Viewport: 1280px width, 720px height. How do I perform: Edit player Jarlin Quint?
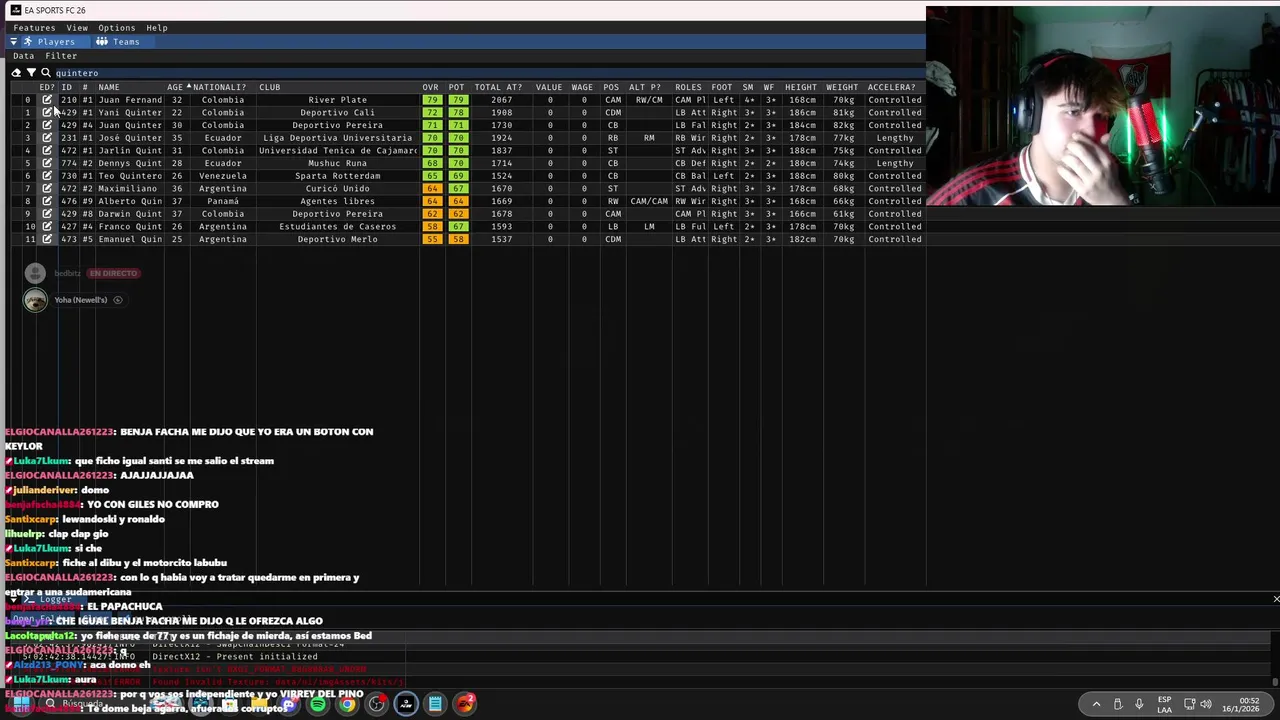click(47, 151)
